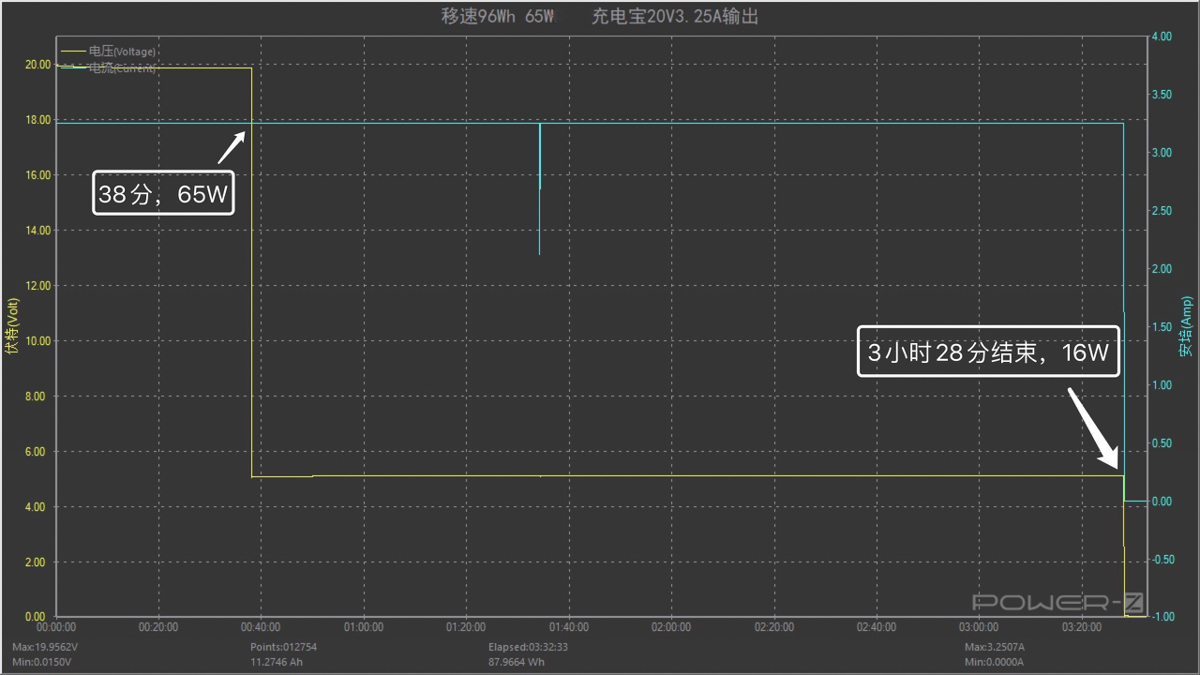This screenshot has height=675, width=1200.
Task: Click the 安培(Amp) right axis title
Action: point(1187,327)
